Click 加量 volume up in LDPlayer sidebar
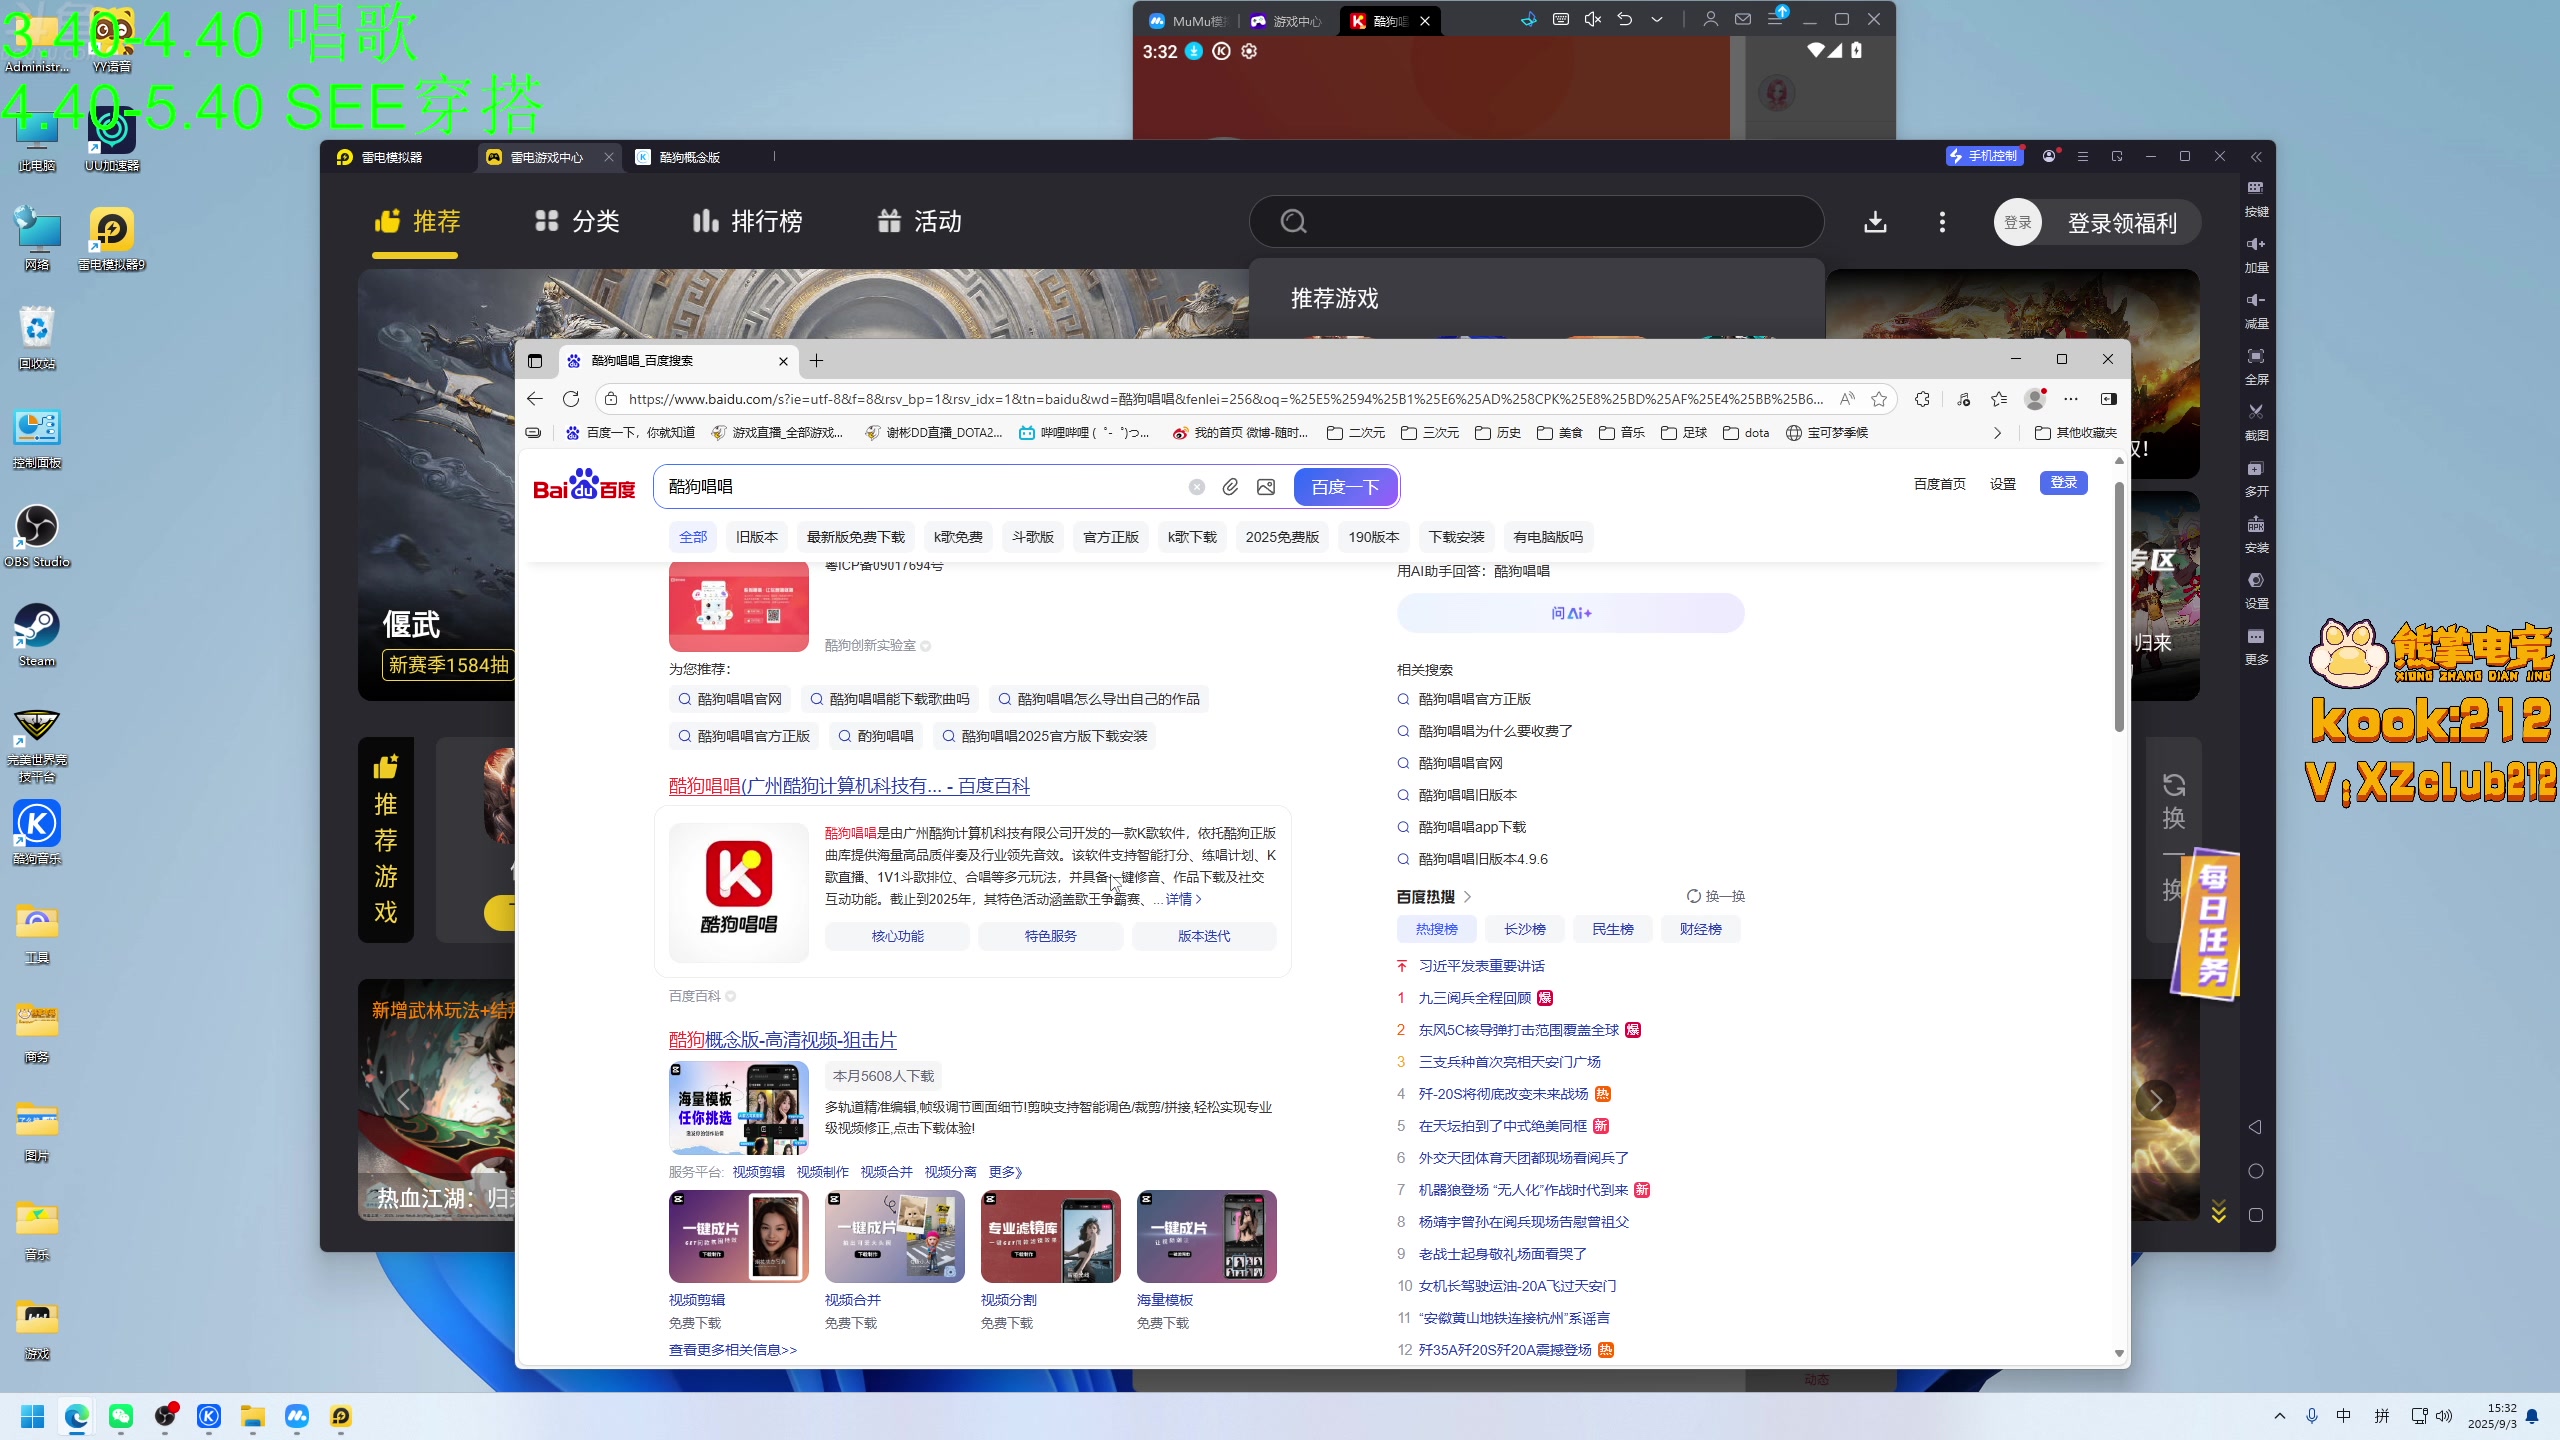Image resolution: width=2560 pixels, height=1440 pixels. tap(2256, 253)
